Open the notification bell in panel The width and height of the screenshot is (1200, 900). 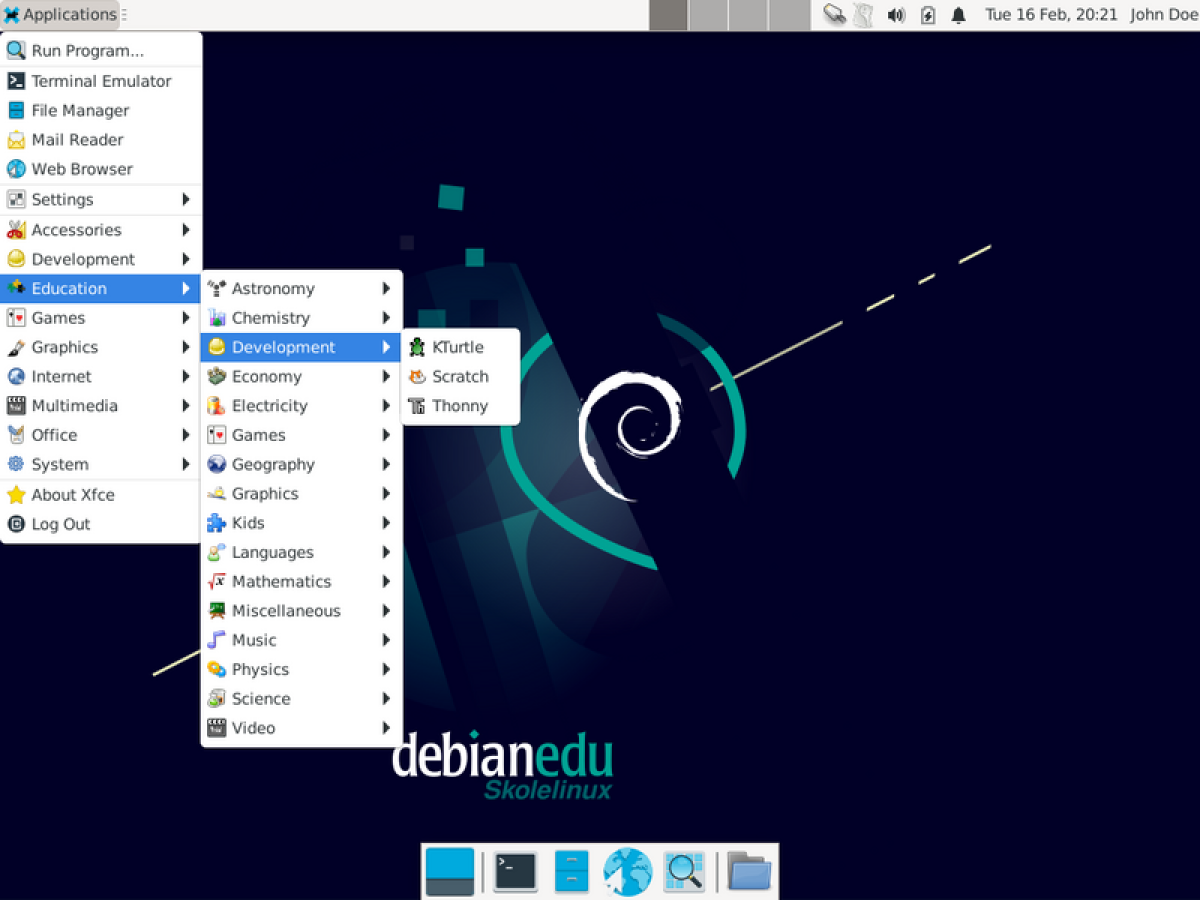[x=958, y=15]
